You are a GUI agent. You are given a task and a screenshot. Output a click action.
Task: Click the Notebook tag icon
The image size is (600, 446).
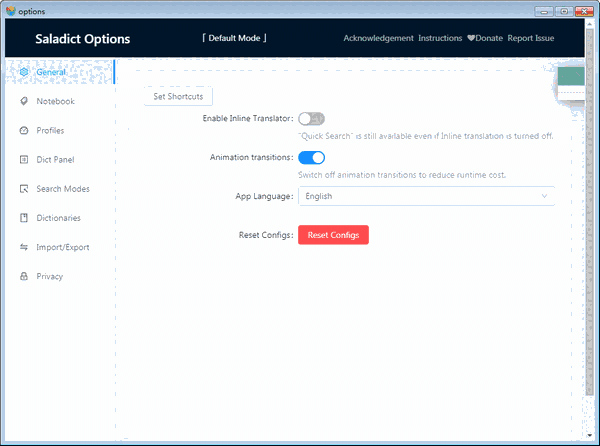[x=24, y=101]
